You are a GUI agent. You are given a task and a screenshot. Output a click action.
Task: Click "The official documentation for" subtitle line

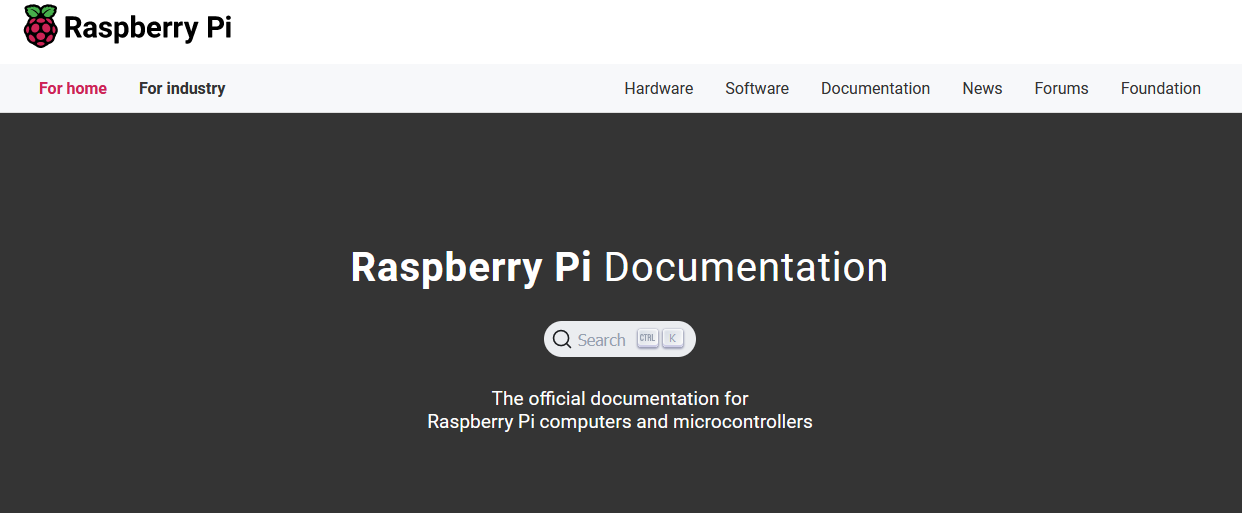click(x=620, y=398)
